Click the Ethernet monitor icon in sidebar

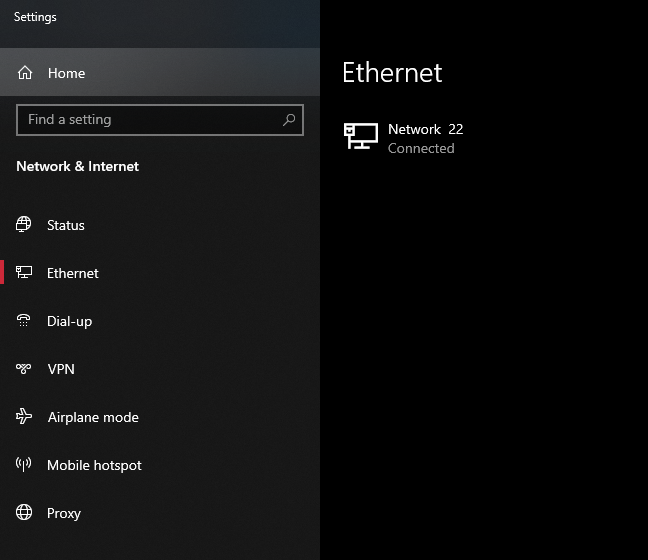point(24,273)
